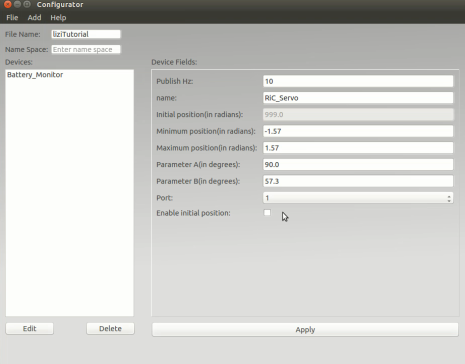Click the Minimum position field
Viewport: 465px width, 364px height.
pyautogui.click(x=358, y=131)
